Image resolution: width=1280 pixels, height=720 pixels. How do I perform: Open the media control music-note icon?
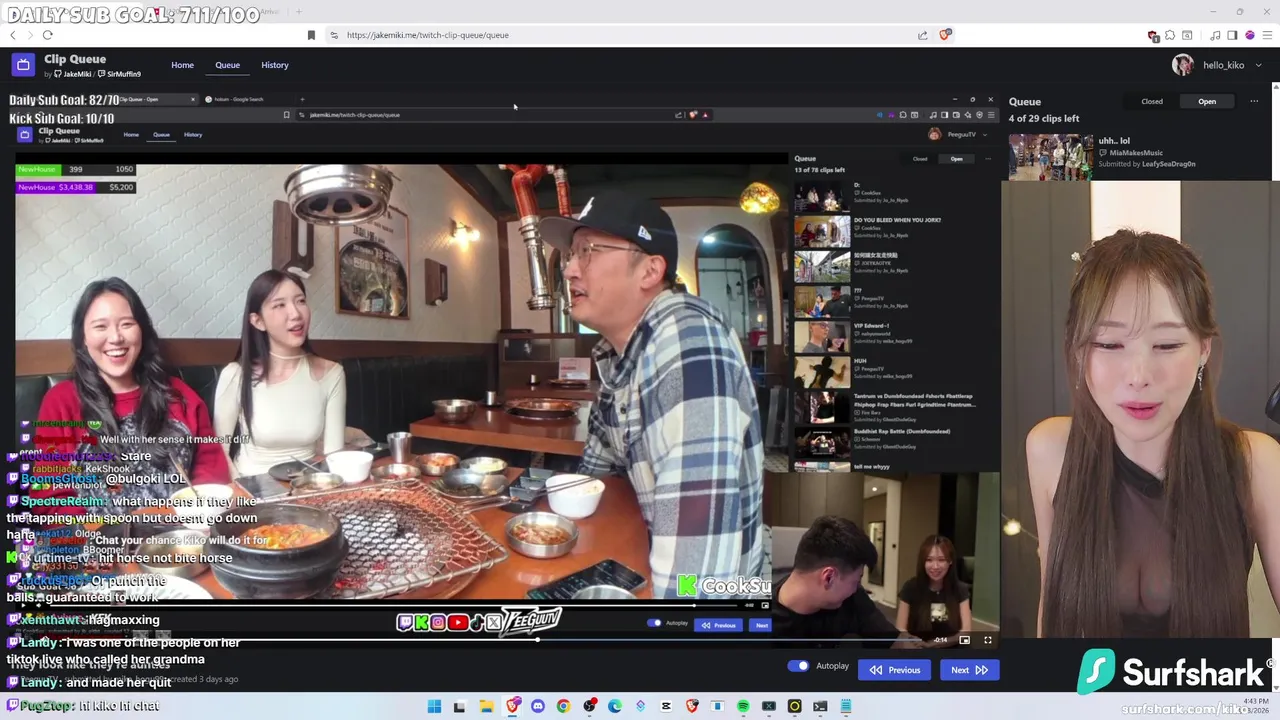[x=1215, y=35]
